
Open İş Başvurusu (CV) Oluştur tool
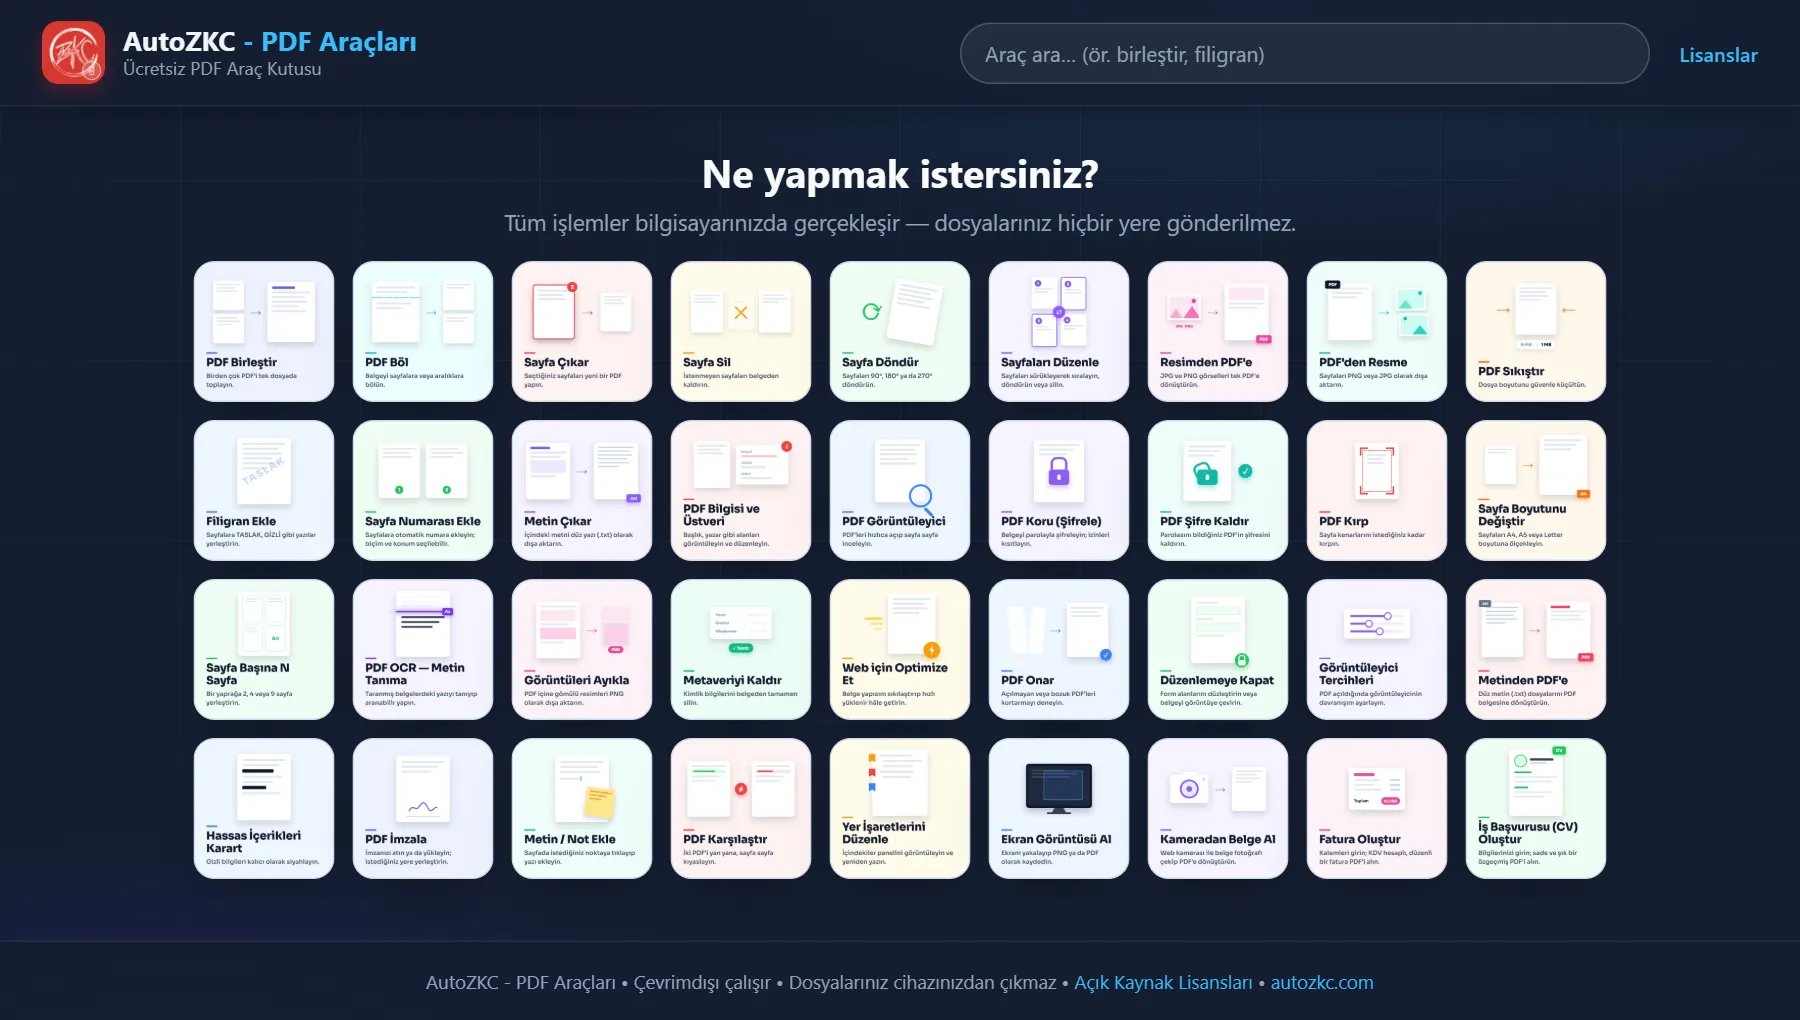tap(1536, 809)
